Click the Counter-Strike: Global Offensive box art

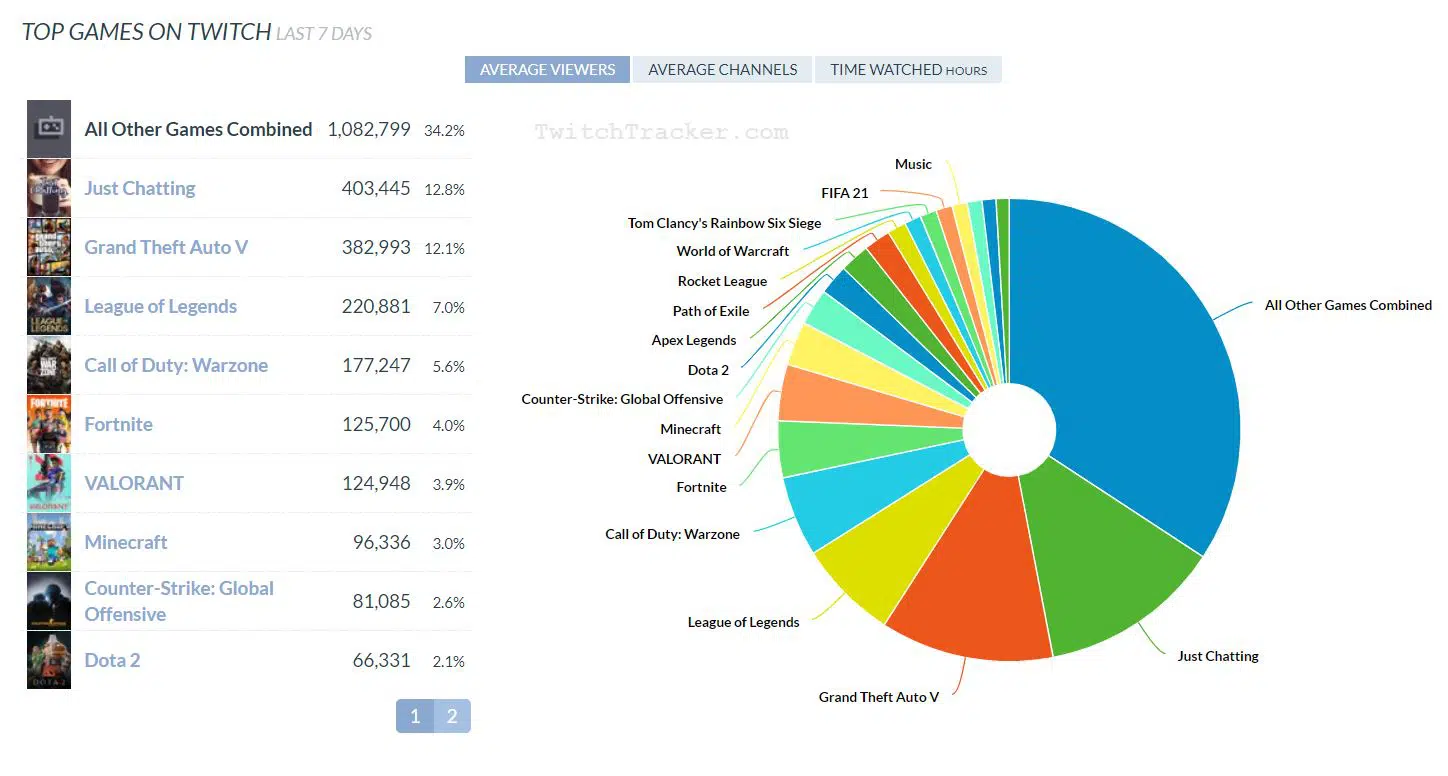(49, 601)
